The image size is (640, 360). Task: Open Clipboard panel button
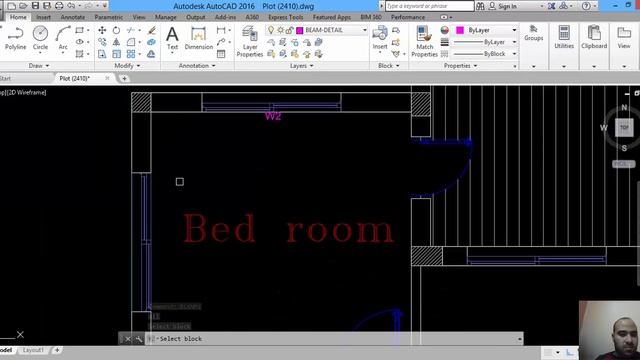[x=594, y=38]
